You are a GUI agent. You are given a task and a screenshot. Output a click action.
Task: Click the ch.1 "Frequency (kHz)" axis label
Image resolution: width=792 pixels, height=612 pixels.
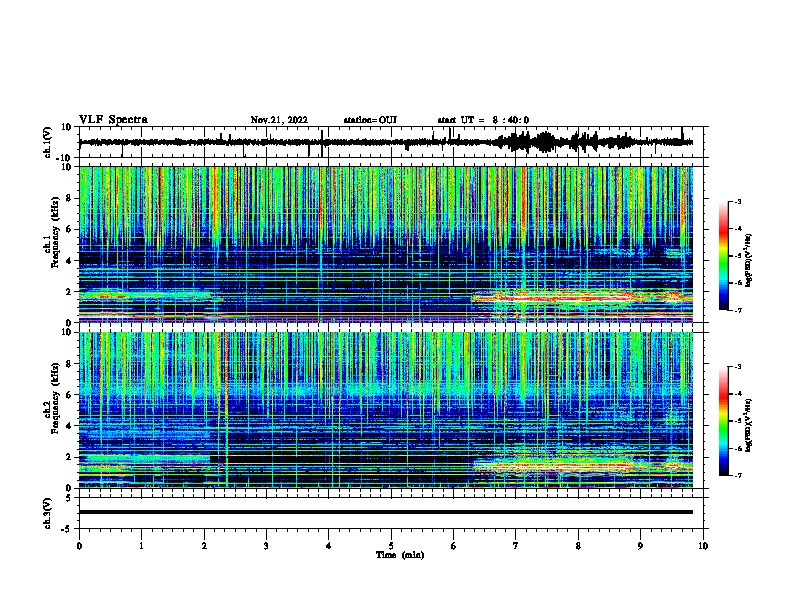(x=55, y=233)
